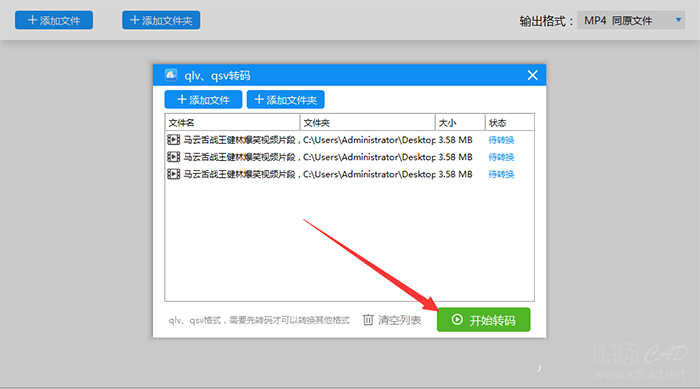Click the second row's 待转换 status

(501, 157)
